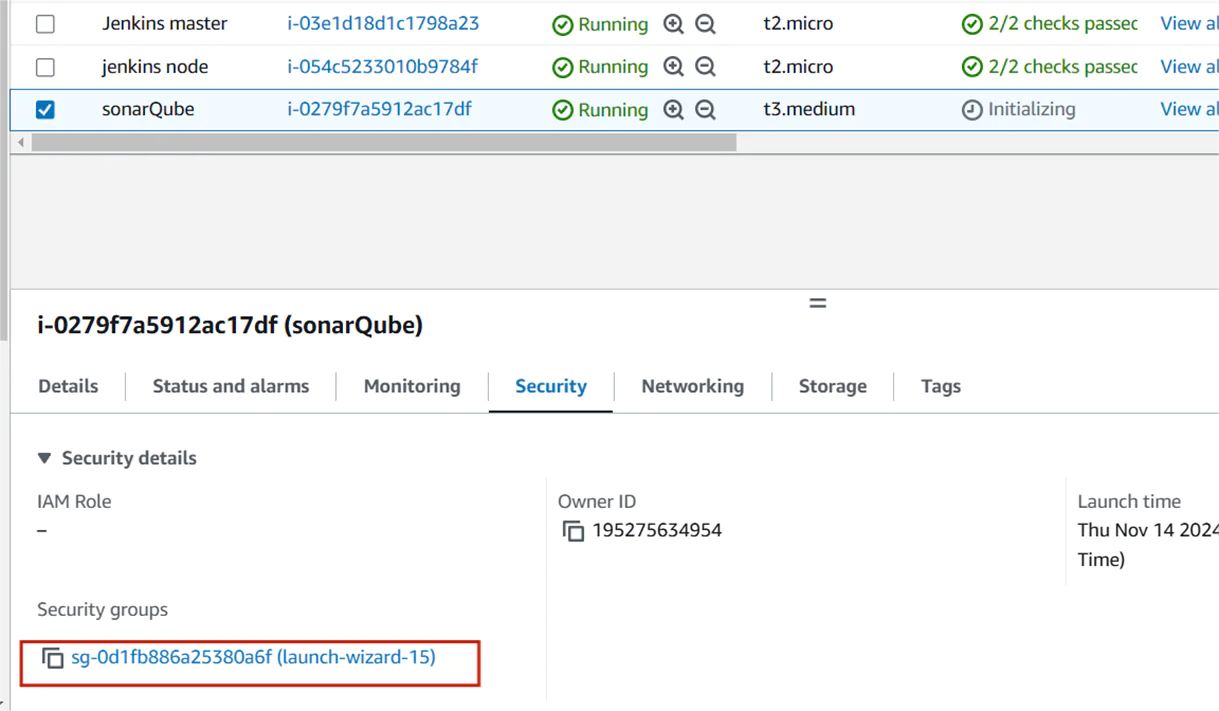Image resolution: width=1219 pixels, height=711 pixels.
Task: Click the Initializing clock icon for sonarQube
Action: pyautogui.click(x=972, y=110)
